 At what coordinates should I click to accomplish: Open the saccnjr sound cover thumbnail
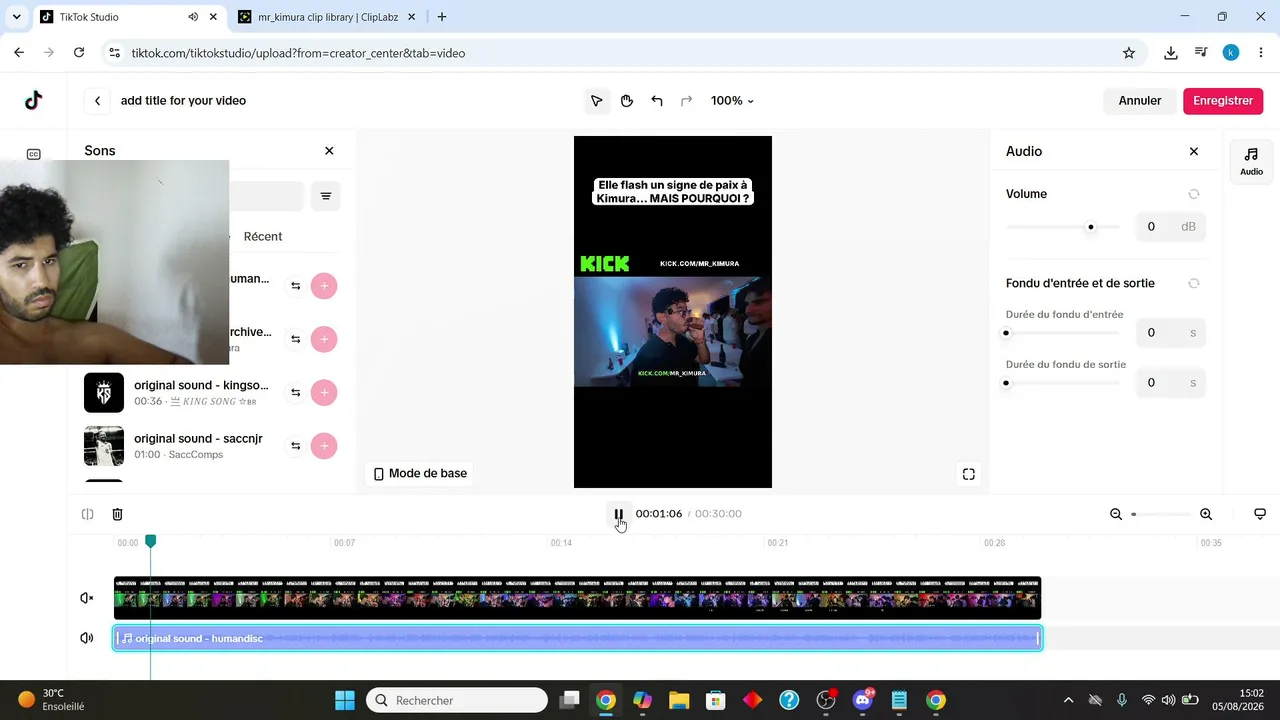tap(104, 446)
